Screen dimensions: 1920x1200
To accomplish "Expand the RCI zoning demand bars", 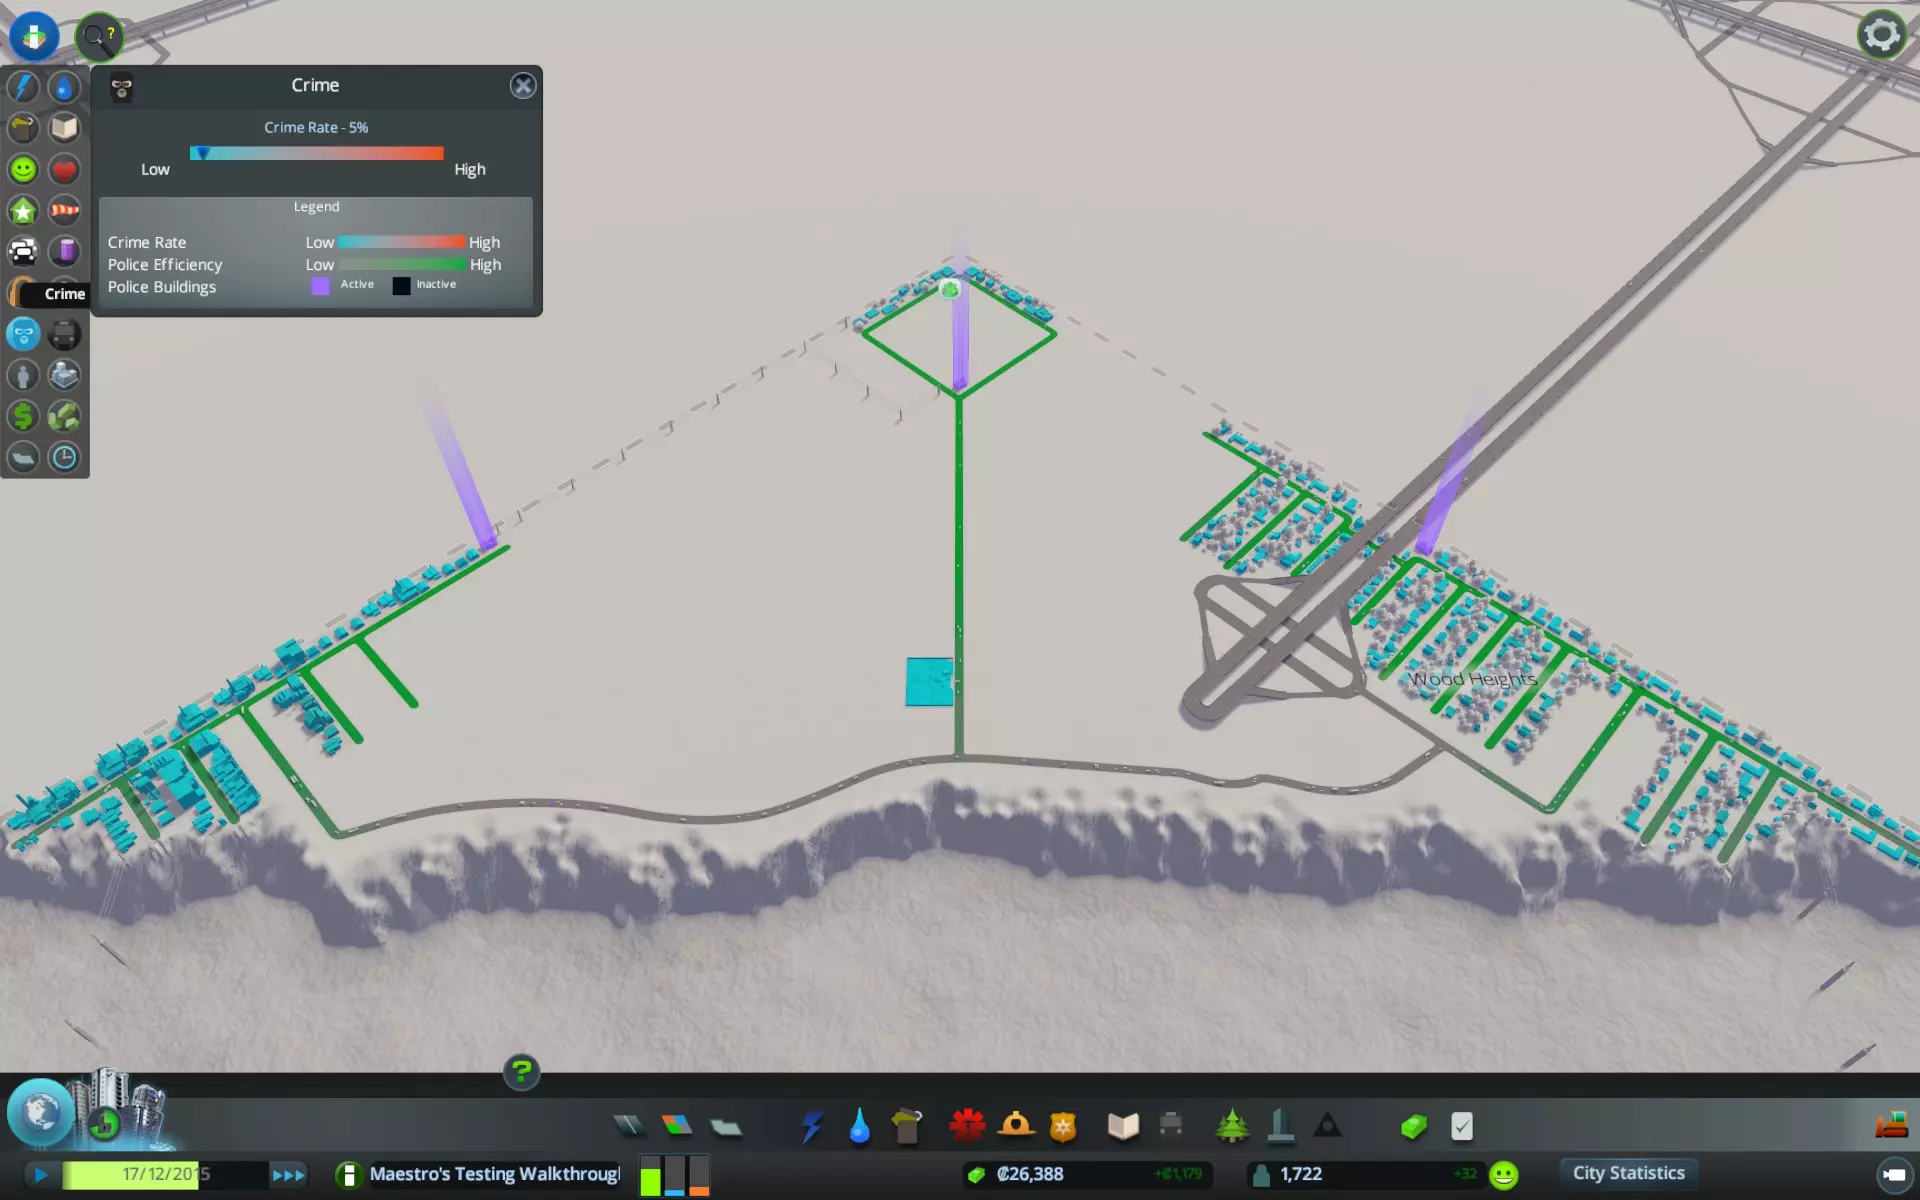I will click(674, 1176).
